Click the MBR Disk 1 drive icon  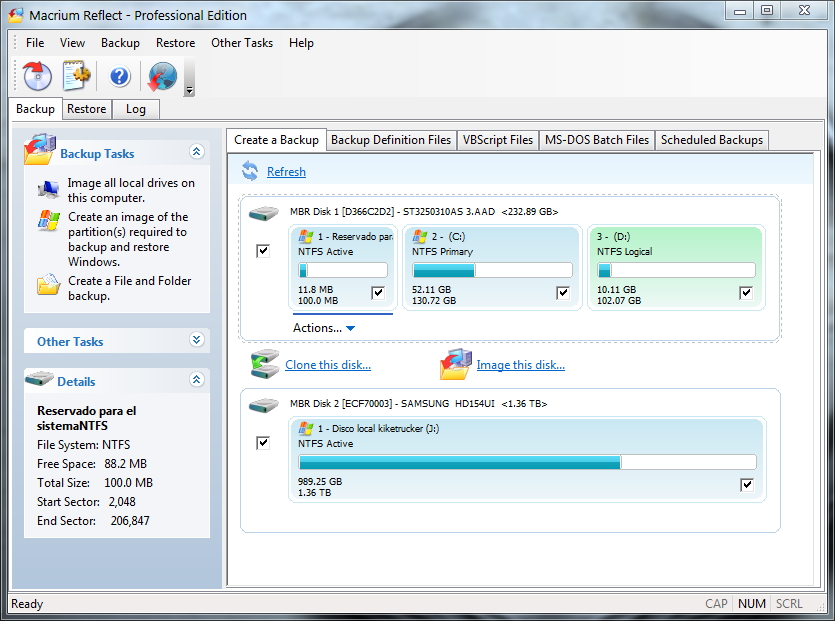click(264, 214)
